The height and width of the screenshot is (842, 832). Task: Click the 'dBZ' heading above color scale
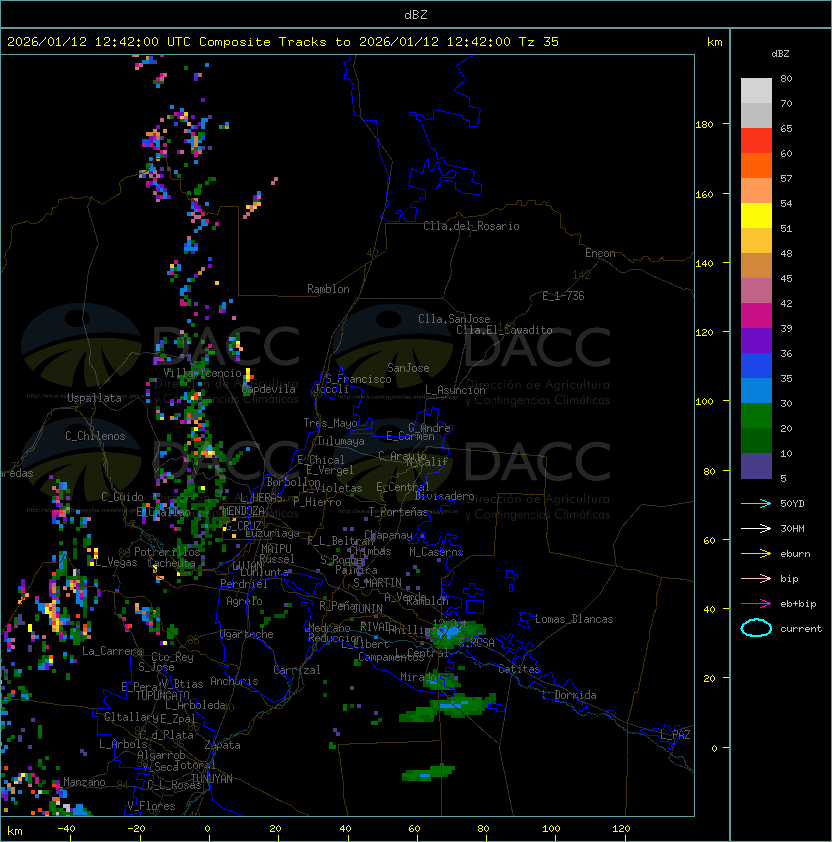780,54
